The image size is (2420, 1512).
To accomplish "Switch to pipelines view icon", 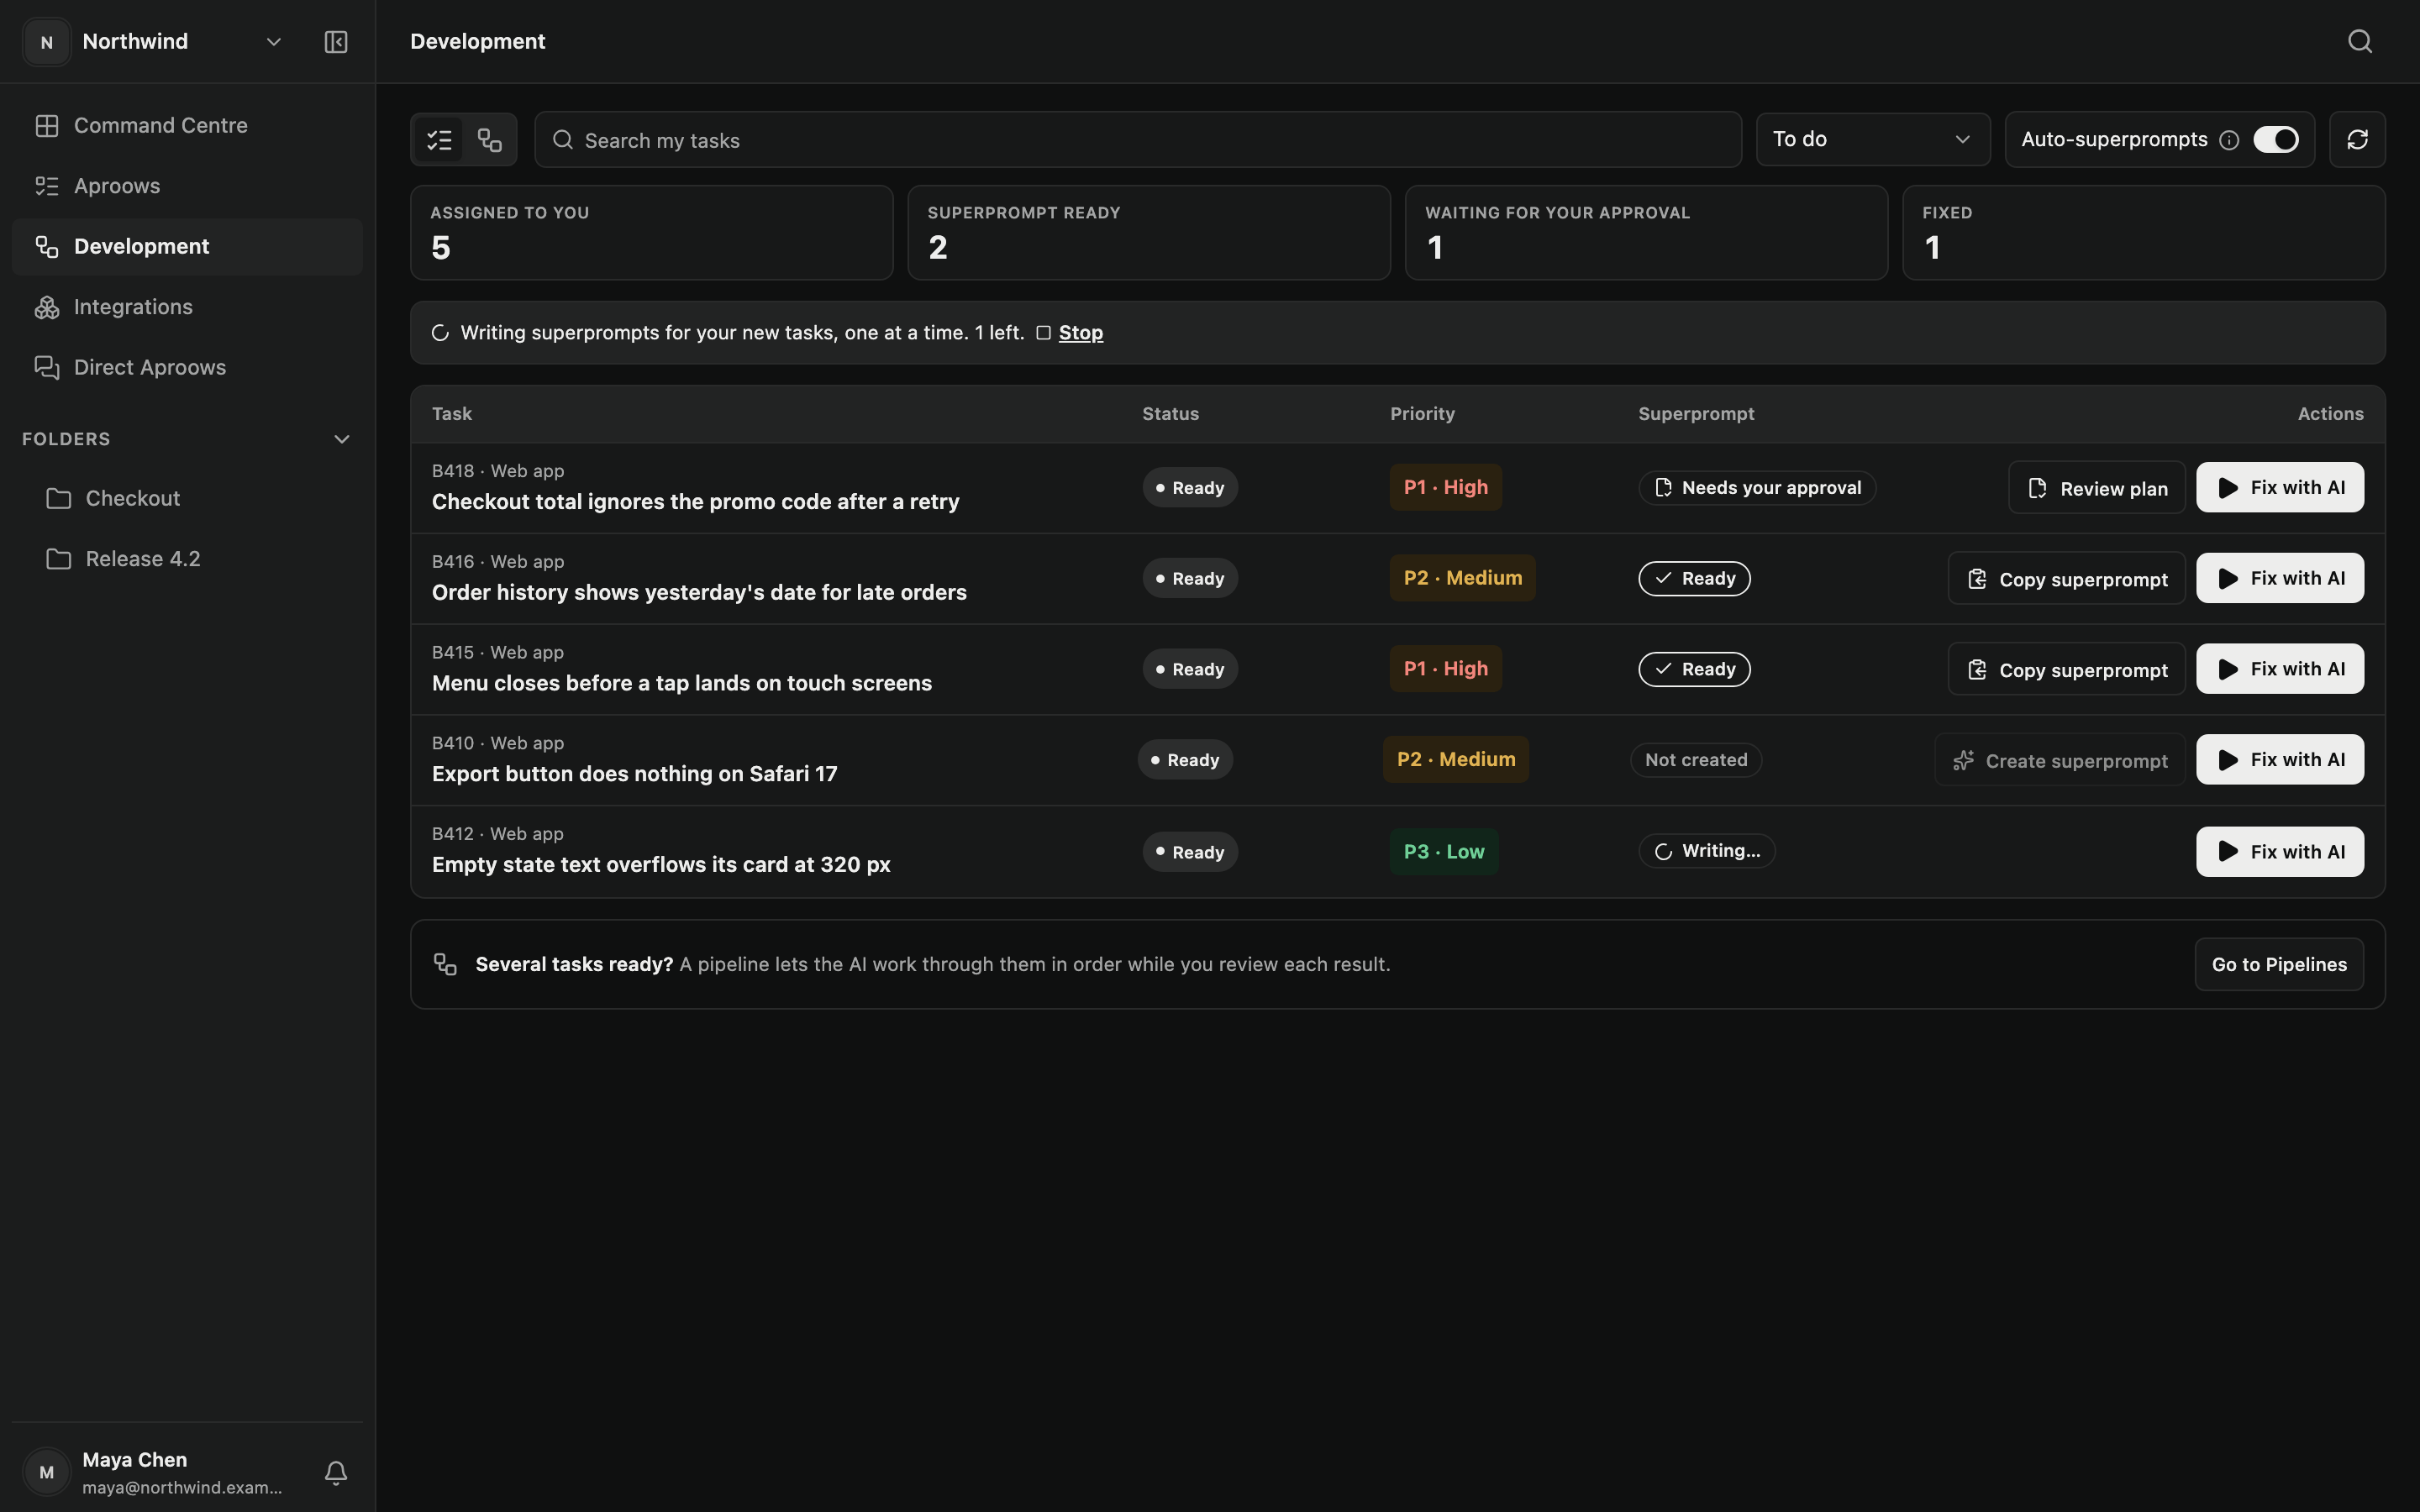I will [x=490, y=140].
